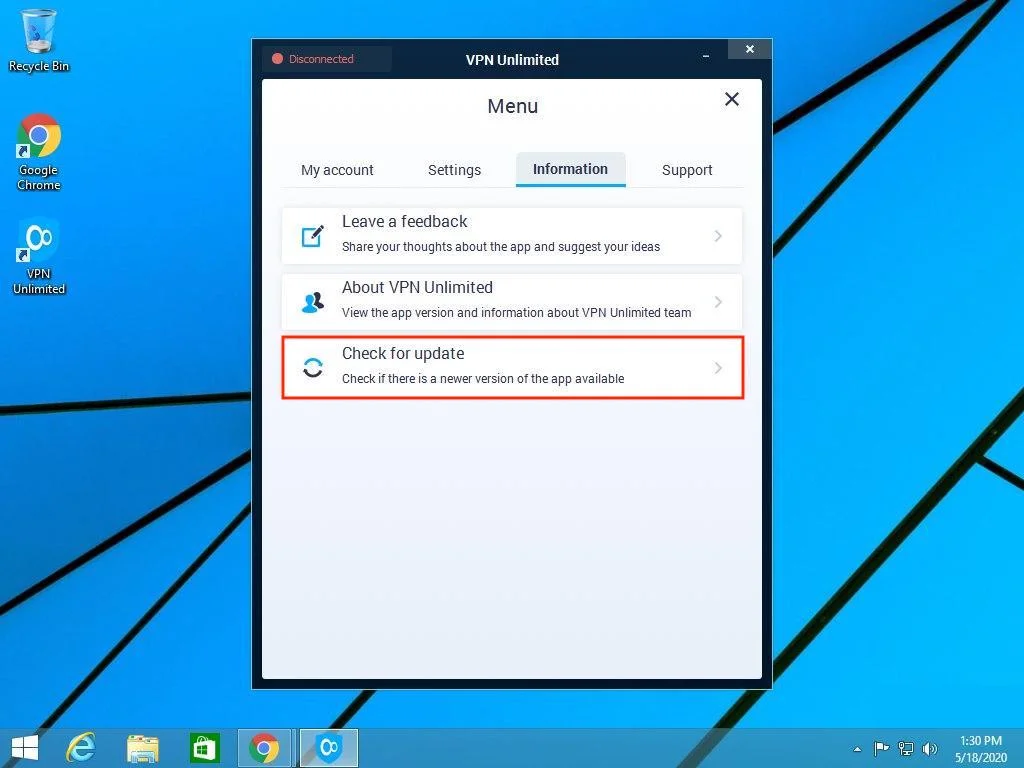
Task: Open Internet Explorer from the taskbar
Action: pos(81,748)
